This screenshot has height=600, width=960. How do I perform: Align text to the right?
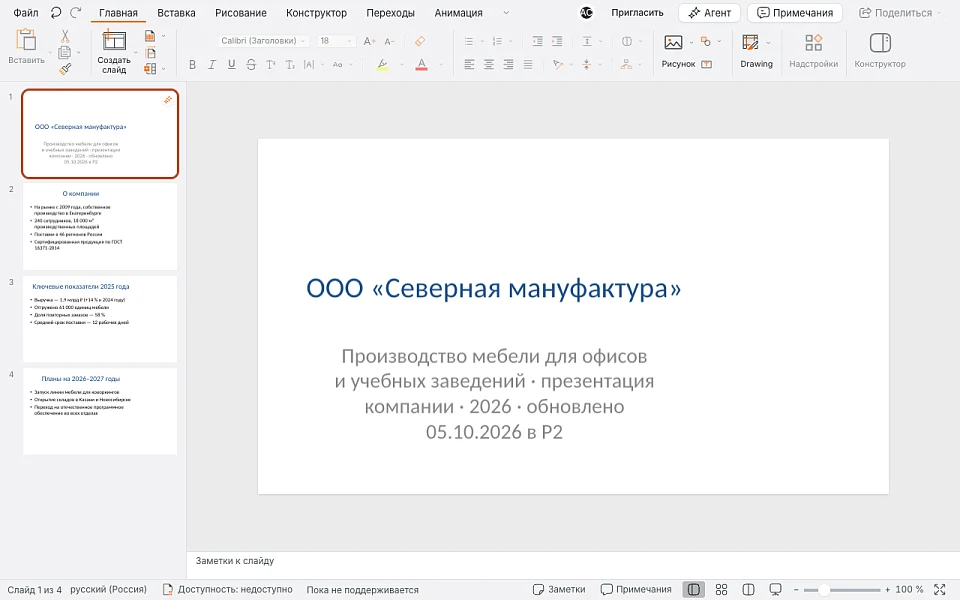click(x=508, y=64)
